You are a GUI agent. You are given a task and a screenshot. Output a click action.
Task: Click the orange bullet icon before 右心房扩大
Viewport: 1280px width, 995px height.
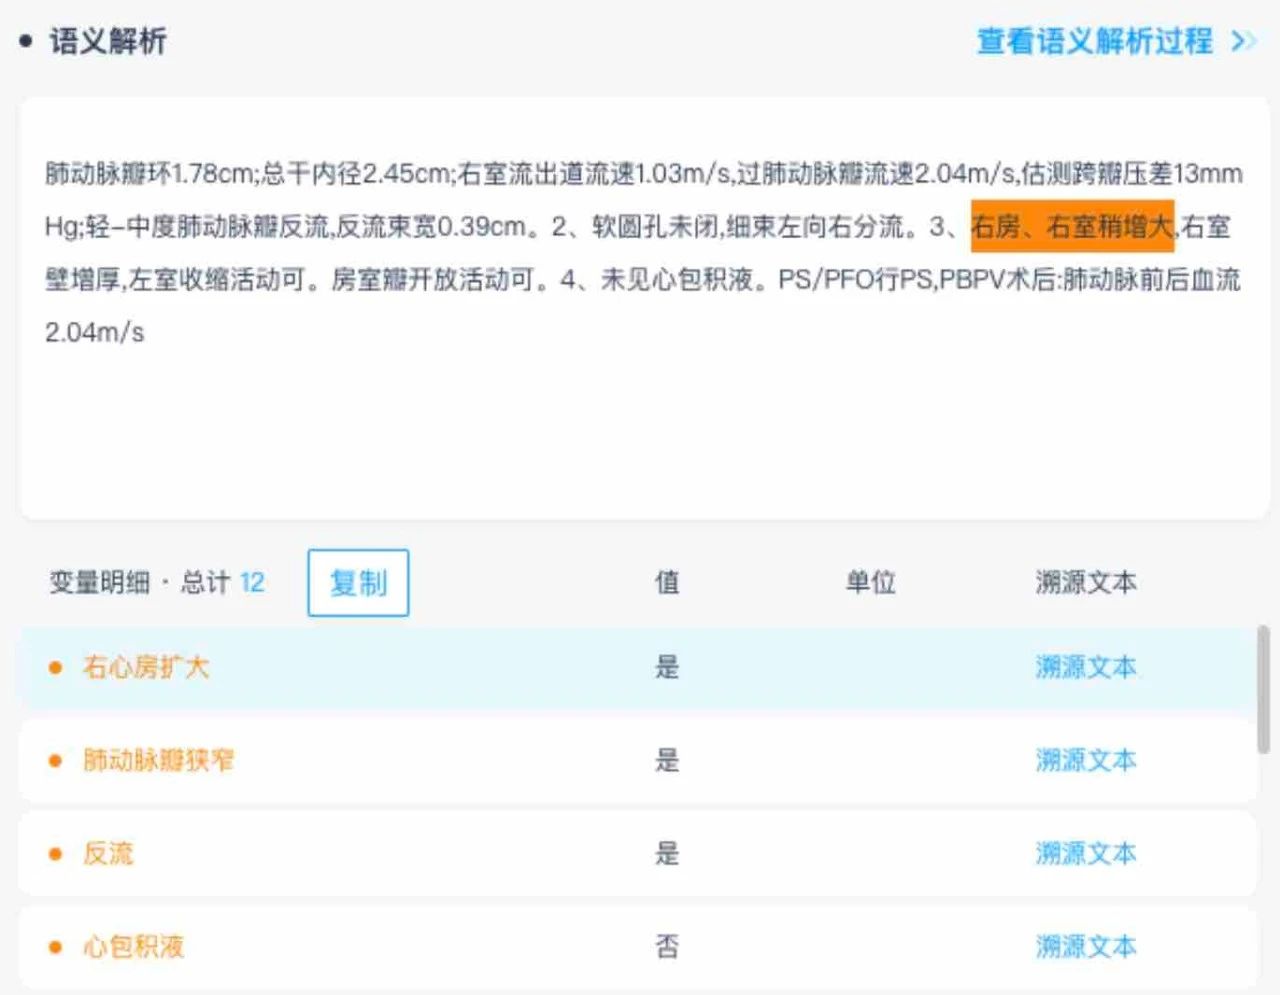click(57, 667)
